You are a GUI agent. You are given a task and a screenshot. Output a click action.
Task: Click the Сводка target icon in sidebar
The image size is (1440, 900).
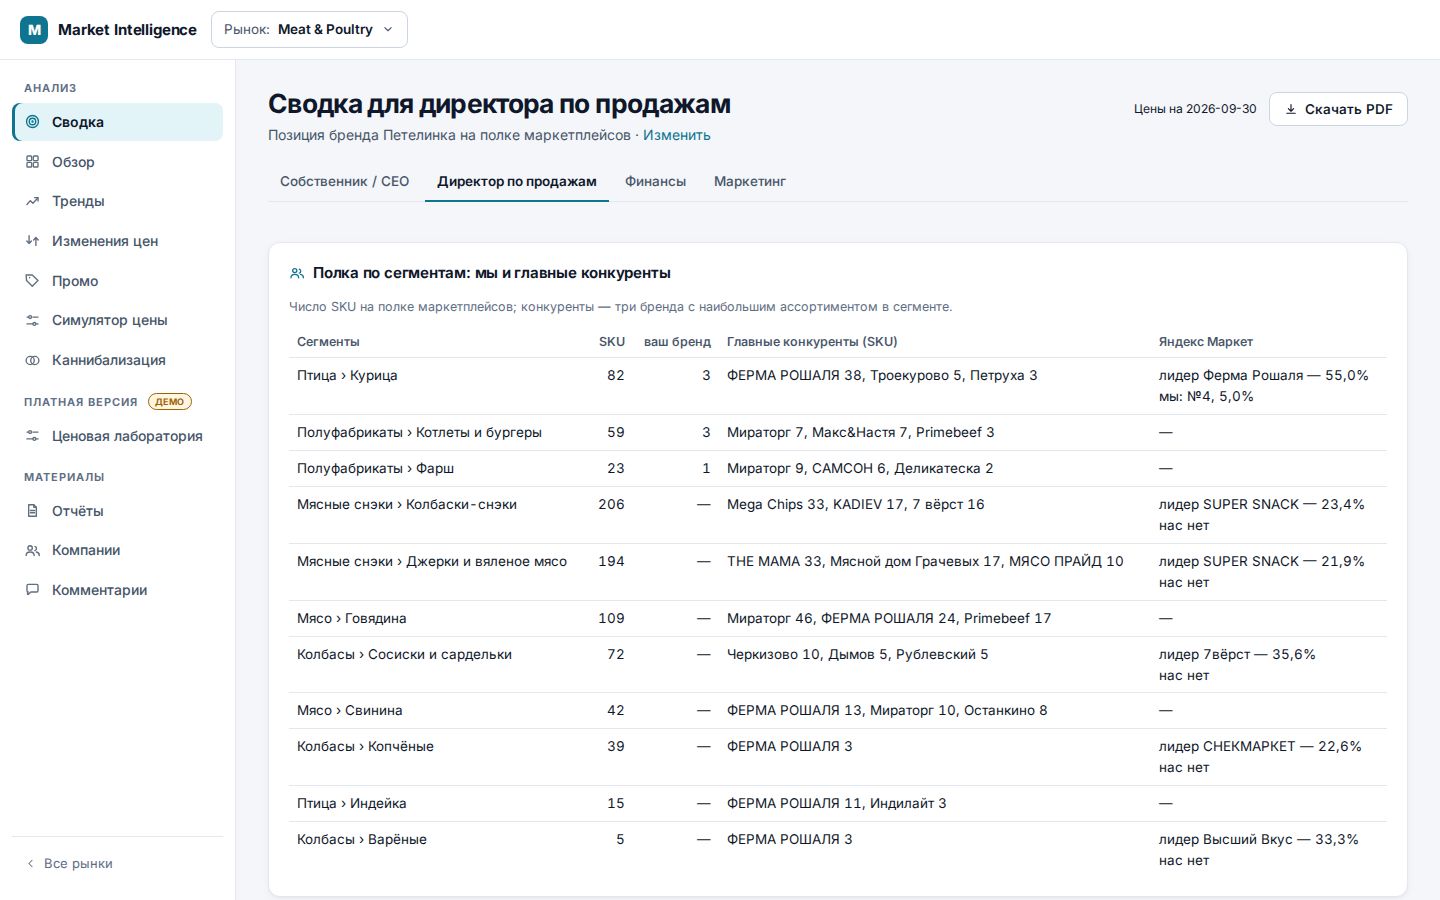coord(33,122)
